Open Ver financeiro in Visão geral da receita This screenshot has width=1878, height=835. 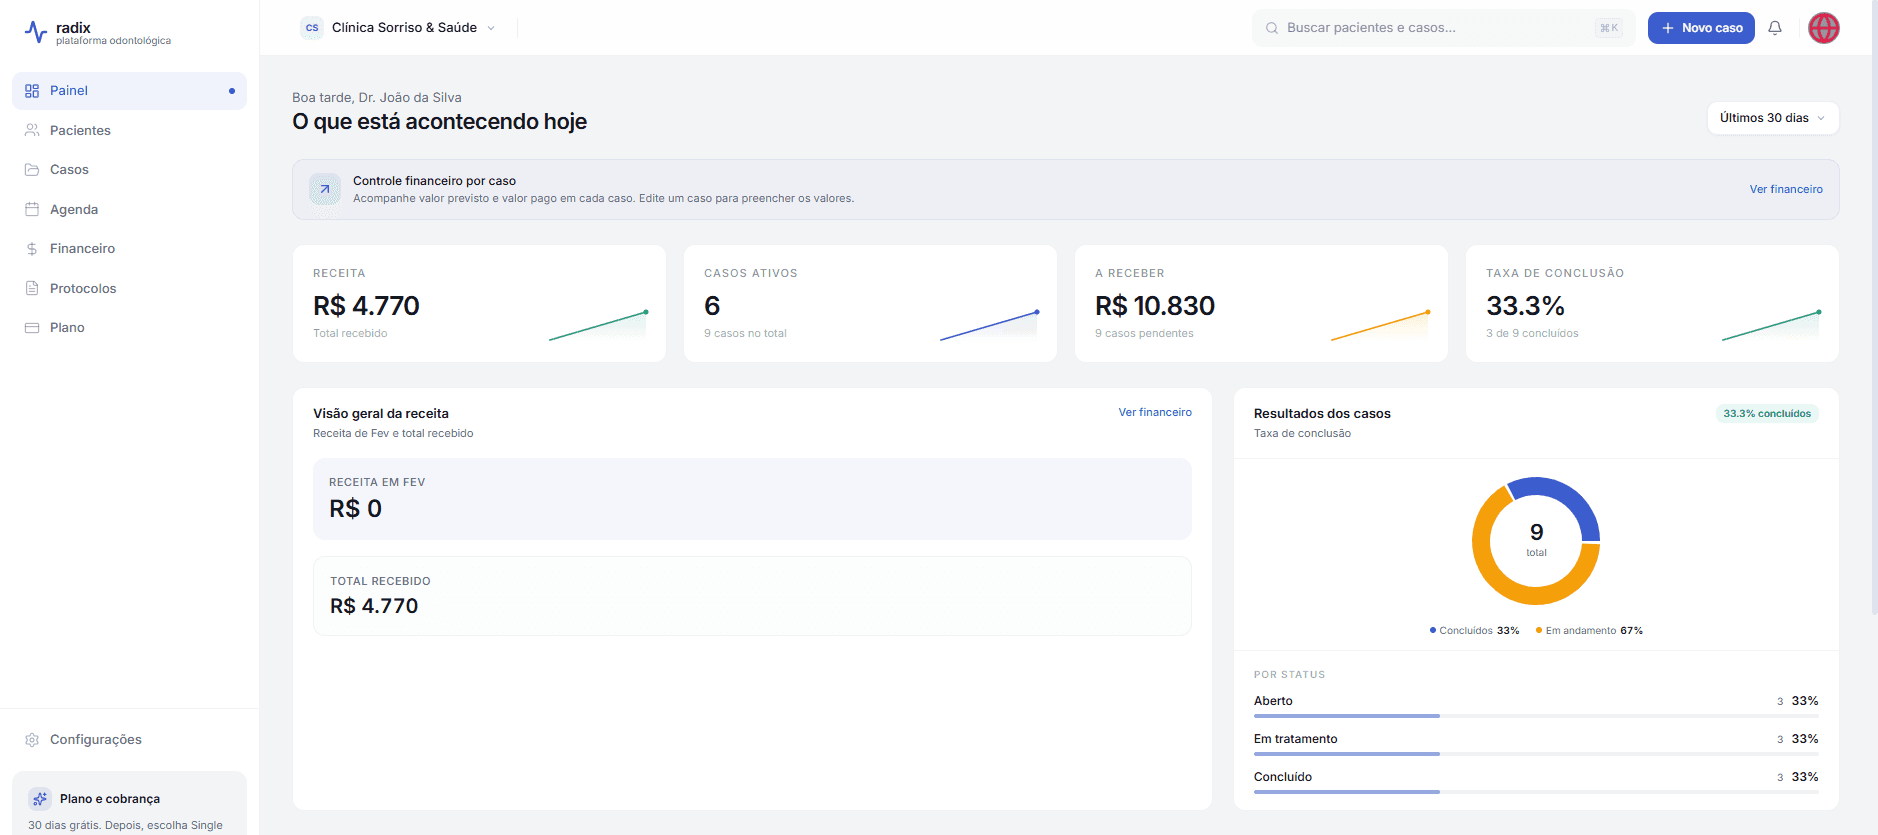point(1154,412)
